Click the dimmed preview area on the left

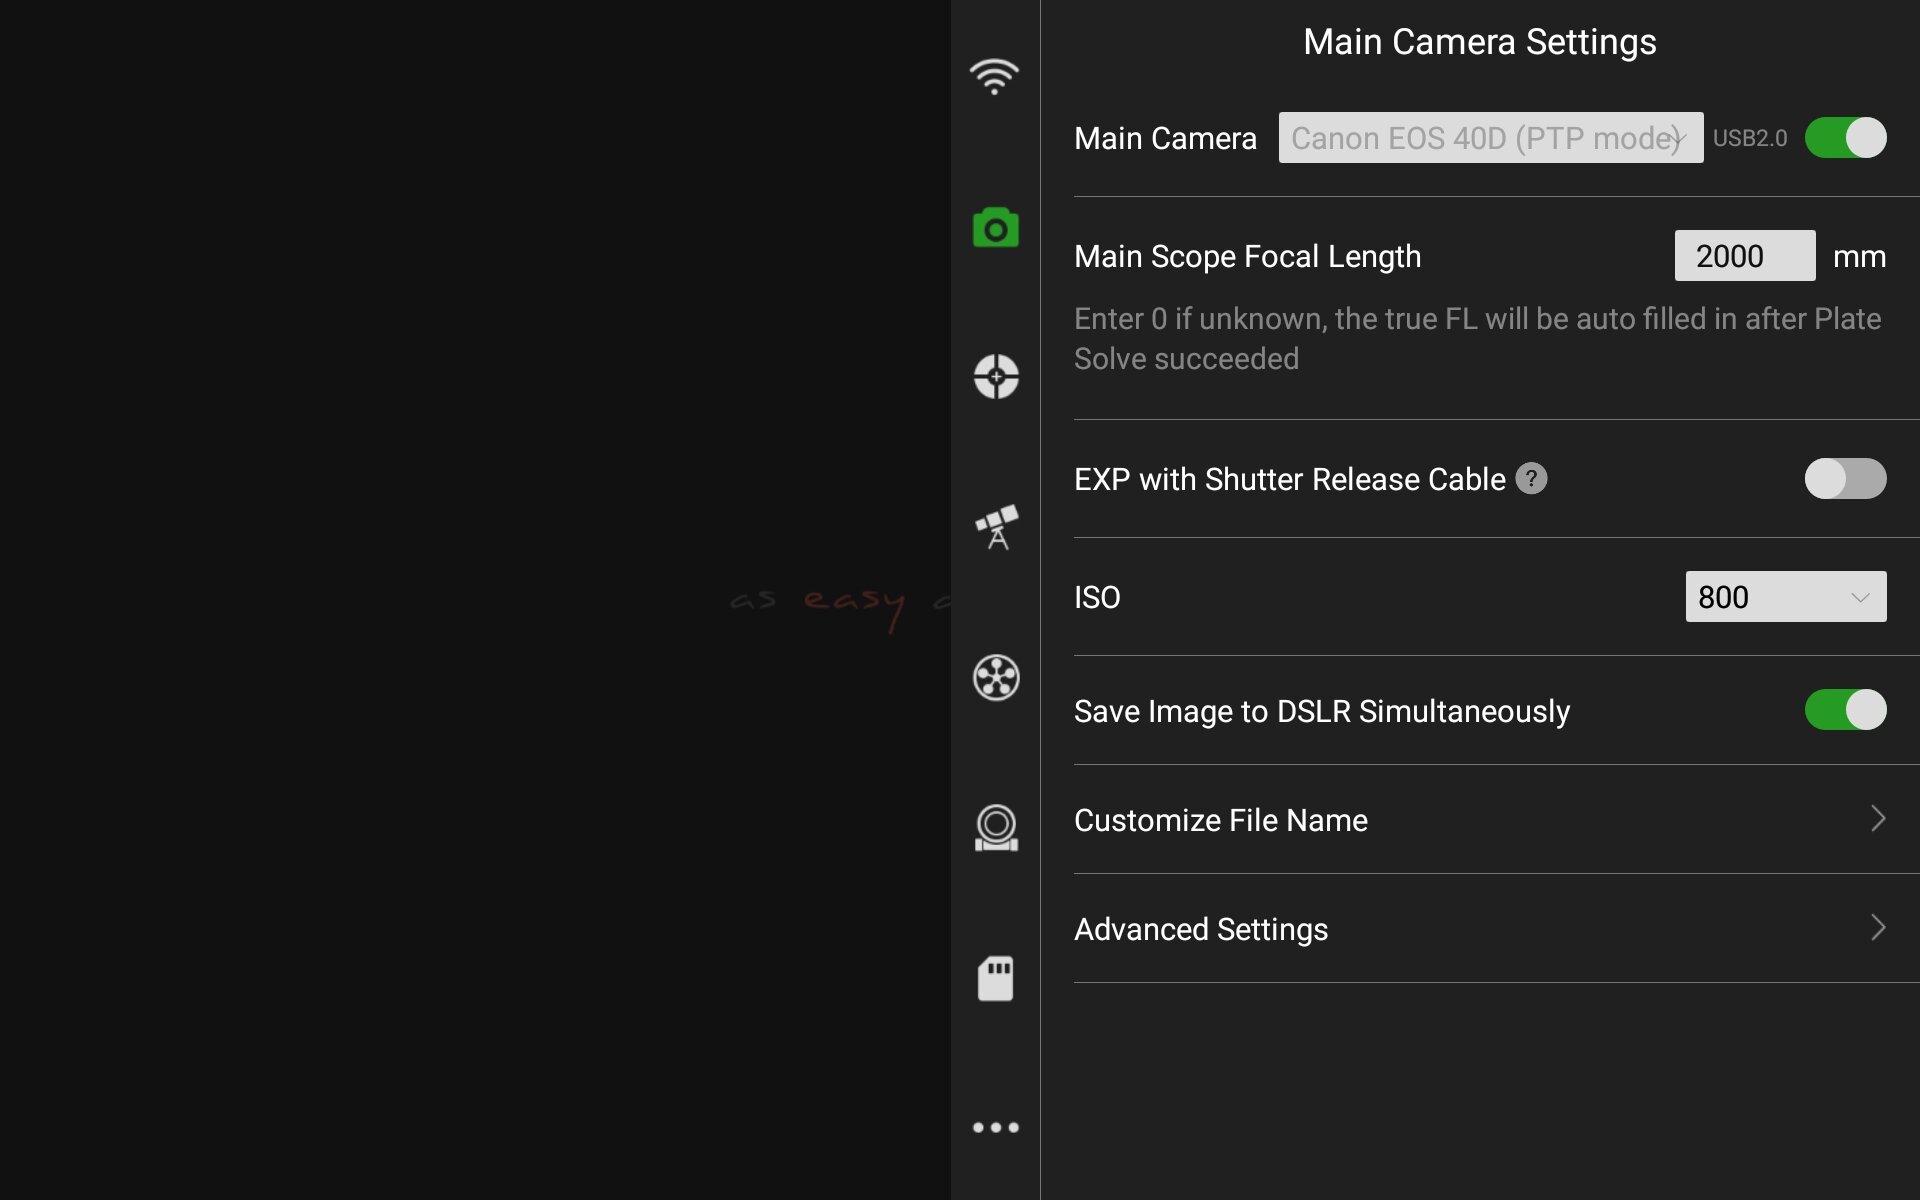pyautogui.click(x=475, y=600)
